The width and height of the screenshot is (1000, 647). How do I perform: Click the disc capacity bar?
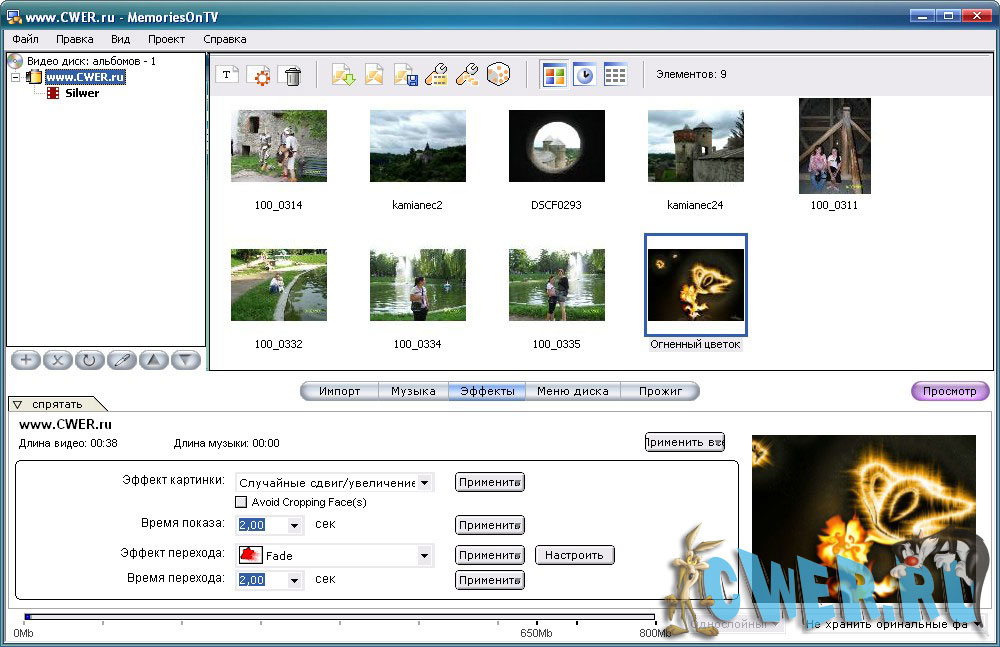pos(340,617)
